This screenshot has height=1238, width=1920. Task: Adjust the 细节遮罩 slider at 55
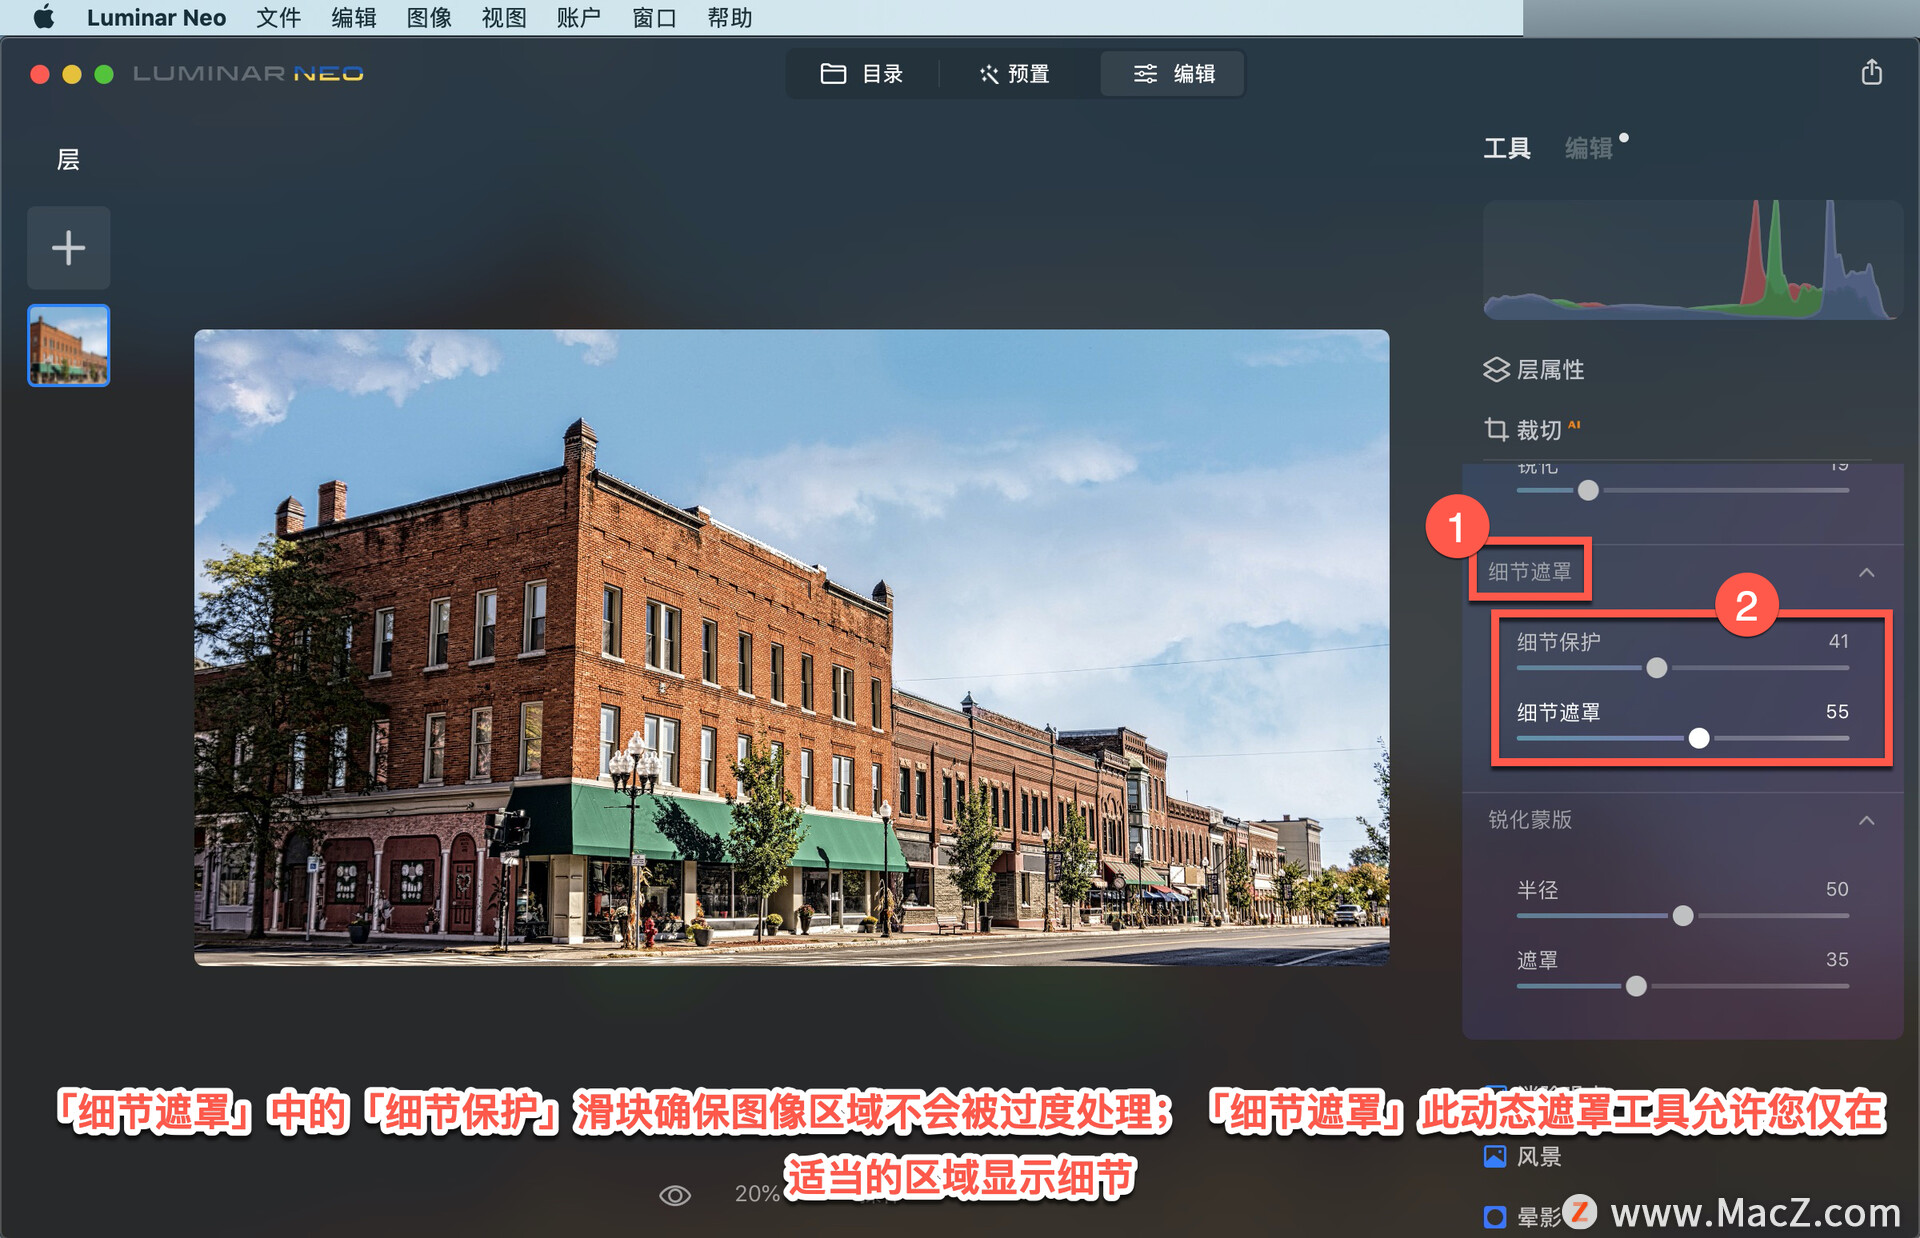[1699, 739]
